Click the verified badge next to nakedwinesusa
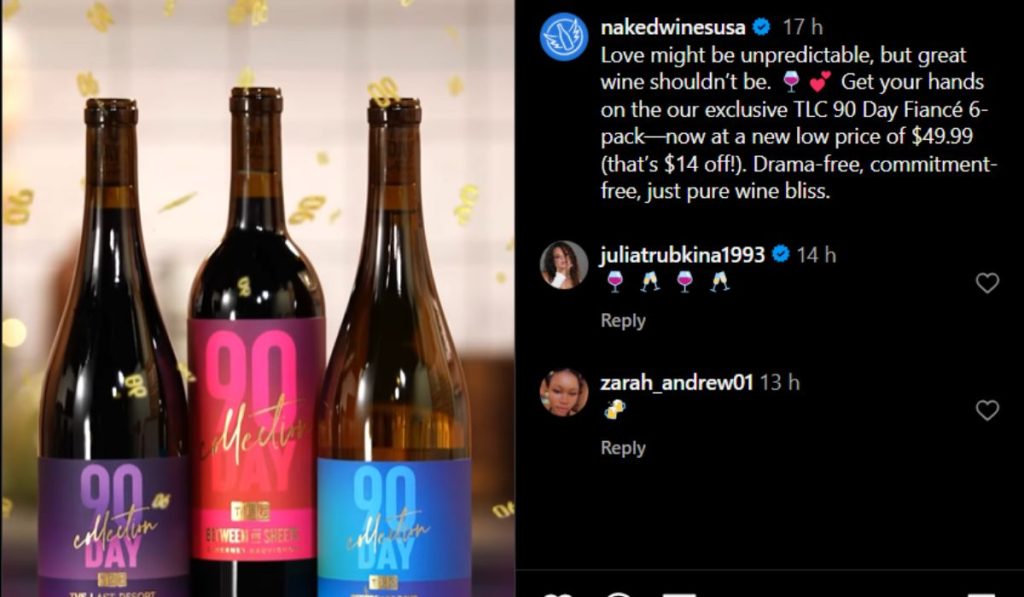 tap(761, 27)
